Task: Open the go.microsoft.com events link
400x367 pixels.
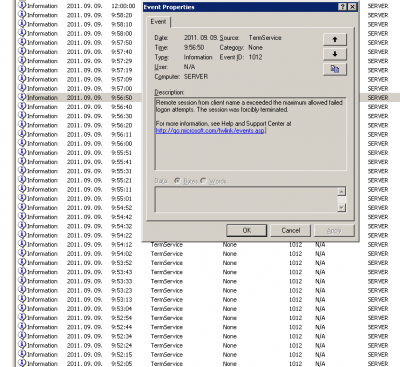Action: click(210, 131)
